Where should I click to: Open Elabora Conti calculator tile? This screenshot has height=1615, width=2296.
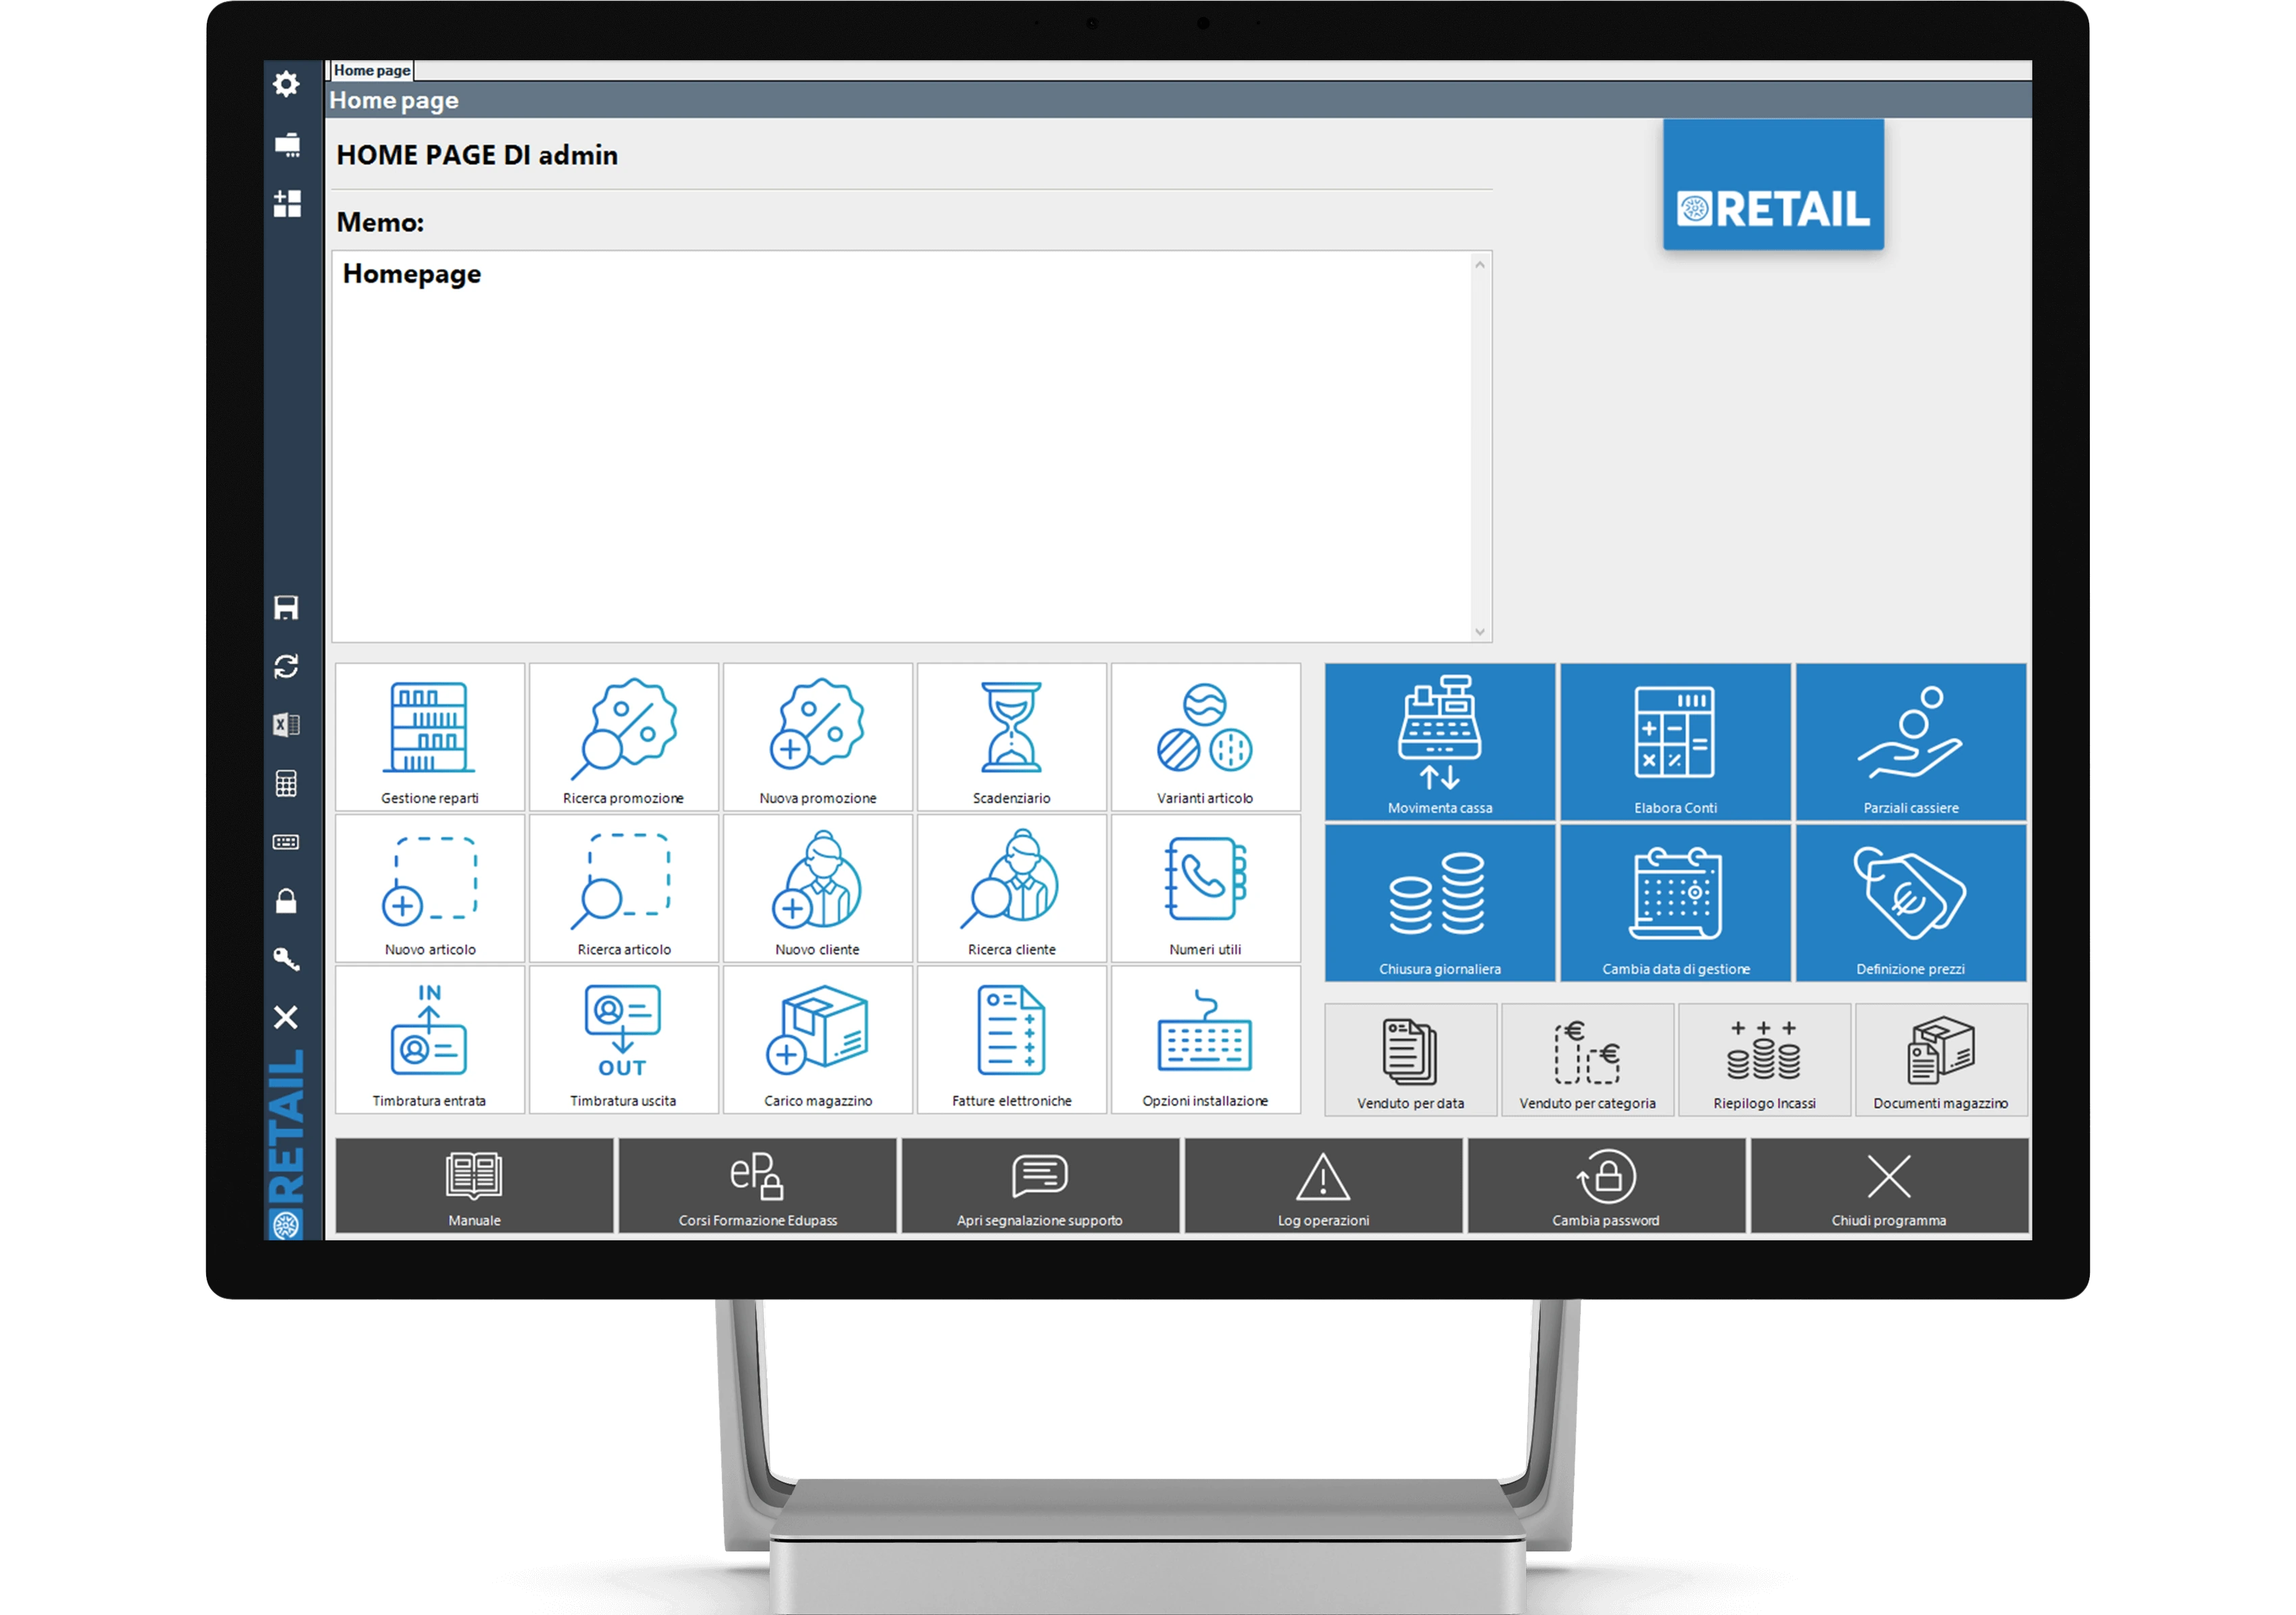[x=1675, y=742]
